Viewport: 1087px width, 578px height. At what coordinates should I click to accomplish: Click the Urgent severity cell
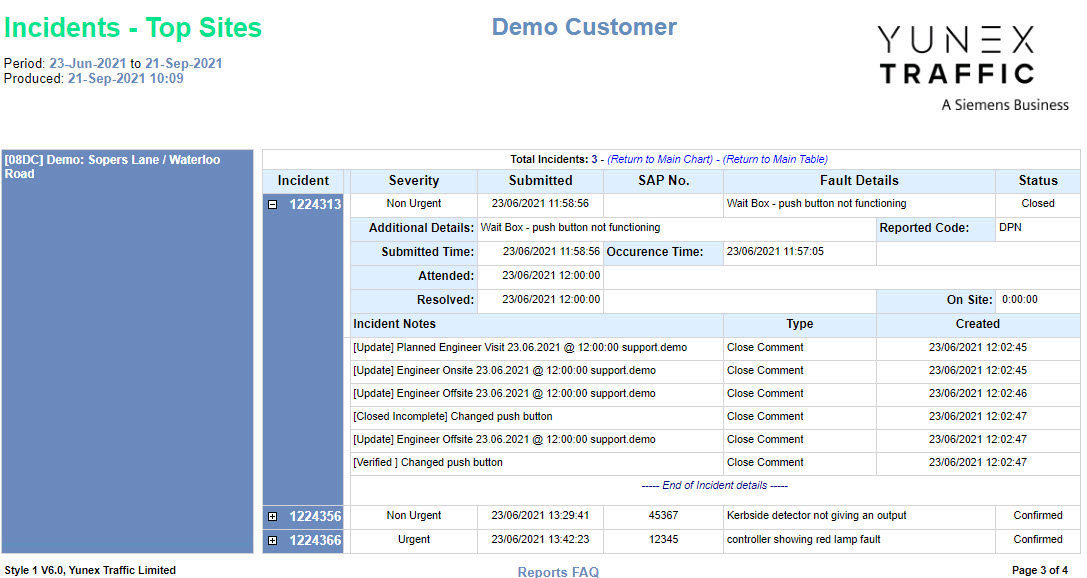(414, 539)
